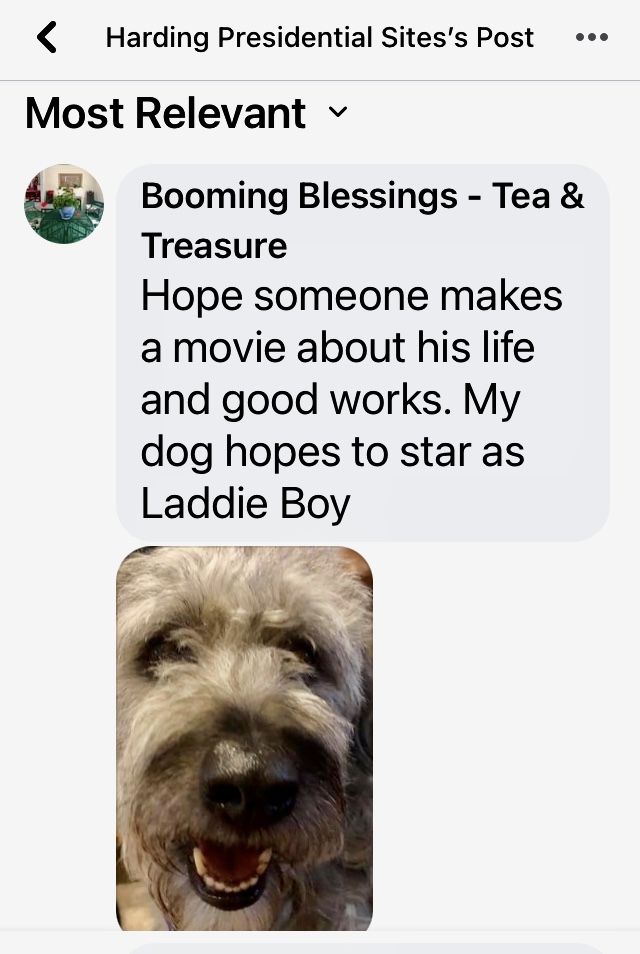The image size is (640, 954).
Task: Open Booming Blessings - Tea & Treasure profile name
Action: (x=363, y=220)
